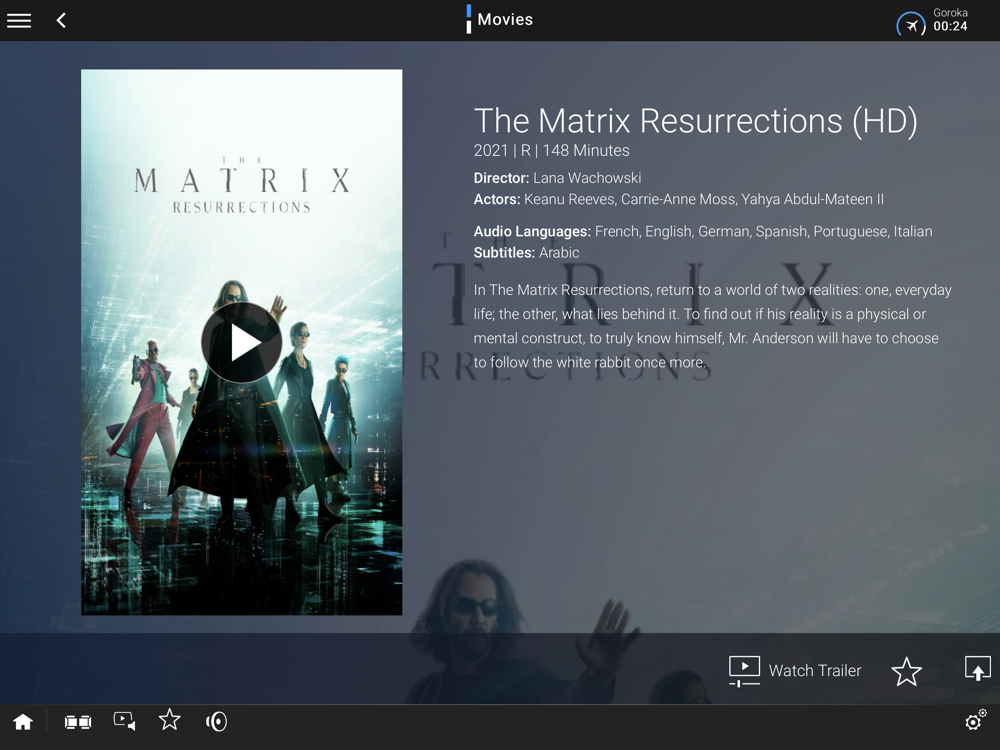Open the video with audio icon
The height and width of the screenshot is (750, 1000).
coord(124,721)
